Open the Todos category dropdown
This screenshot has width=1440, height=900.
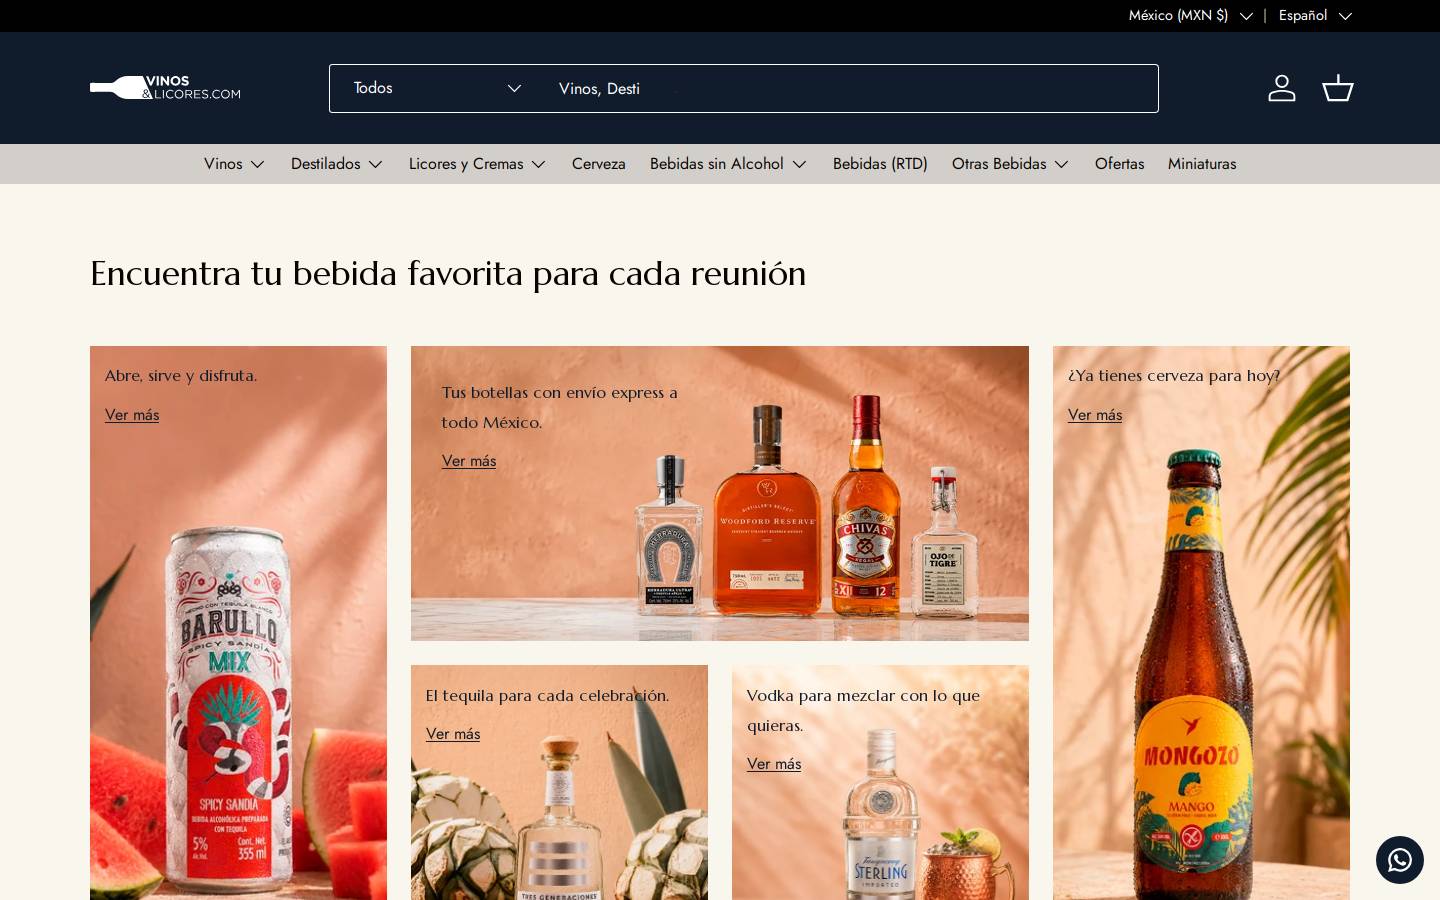[x=437, y=88]
